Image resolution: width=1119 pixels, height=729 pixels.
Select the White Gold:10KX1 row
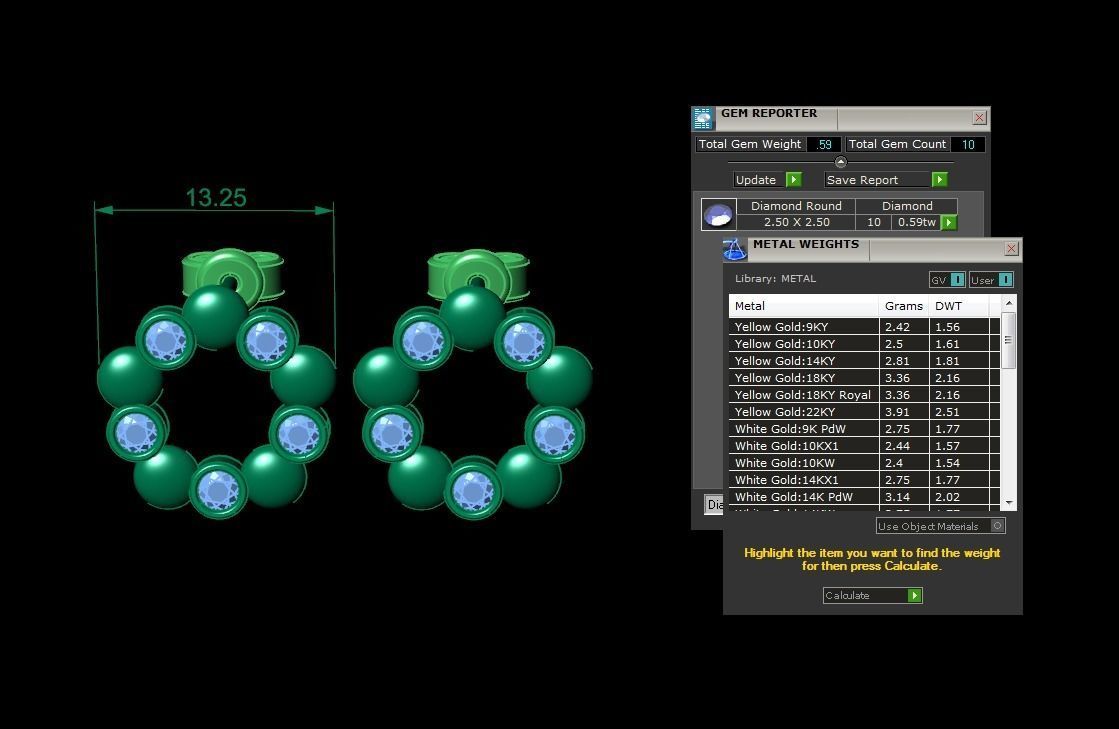coord(864,446)
